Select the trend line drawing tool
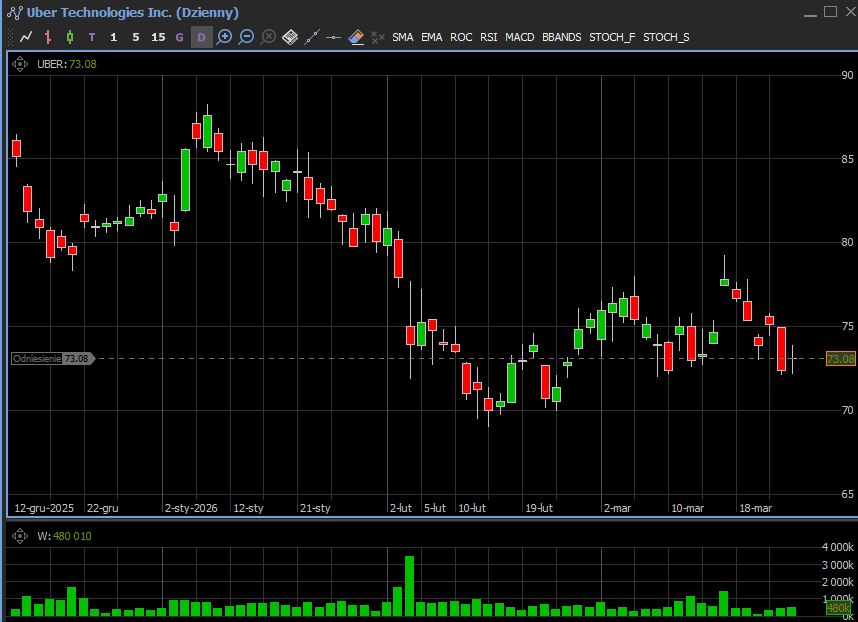The height and width of the screenshot is (622, 858). (x=312, y=37)
